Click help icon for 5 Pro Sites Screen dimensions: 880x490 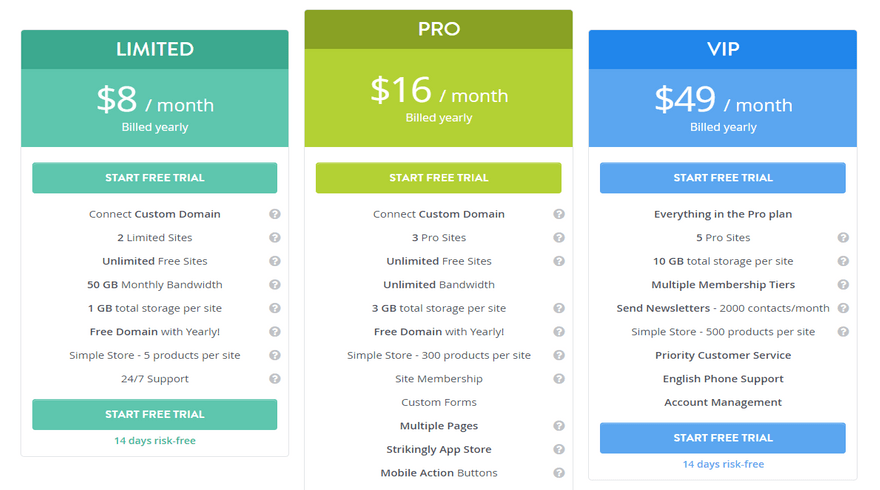pos(843,237)
